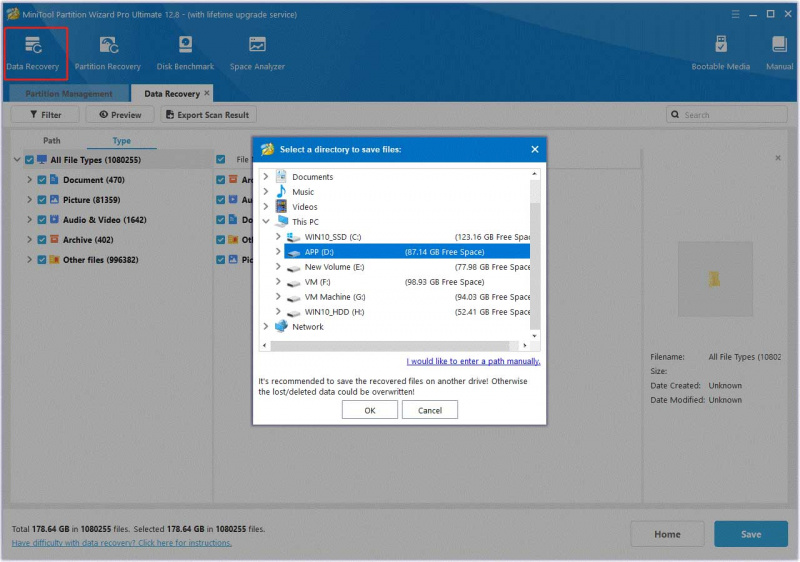
Task: Click the Search input field
Action: (x=727, y=115)
